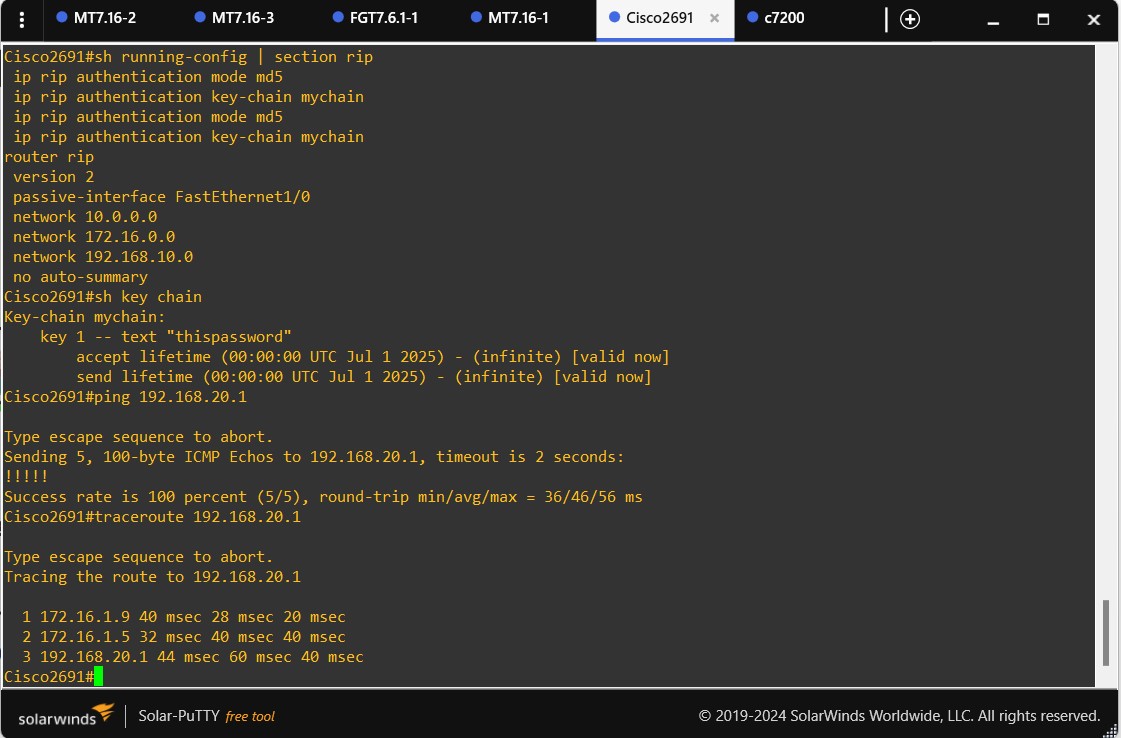Open the Solar-PuTTY three-dot menu

click(21, 19)
